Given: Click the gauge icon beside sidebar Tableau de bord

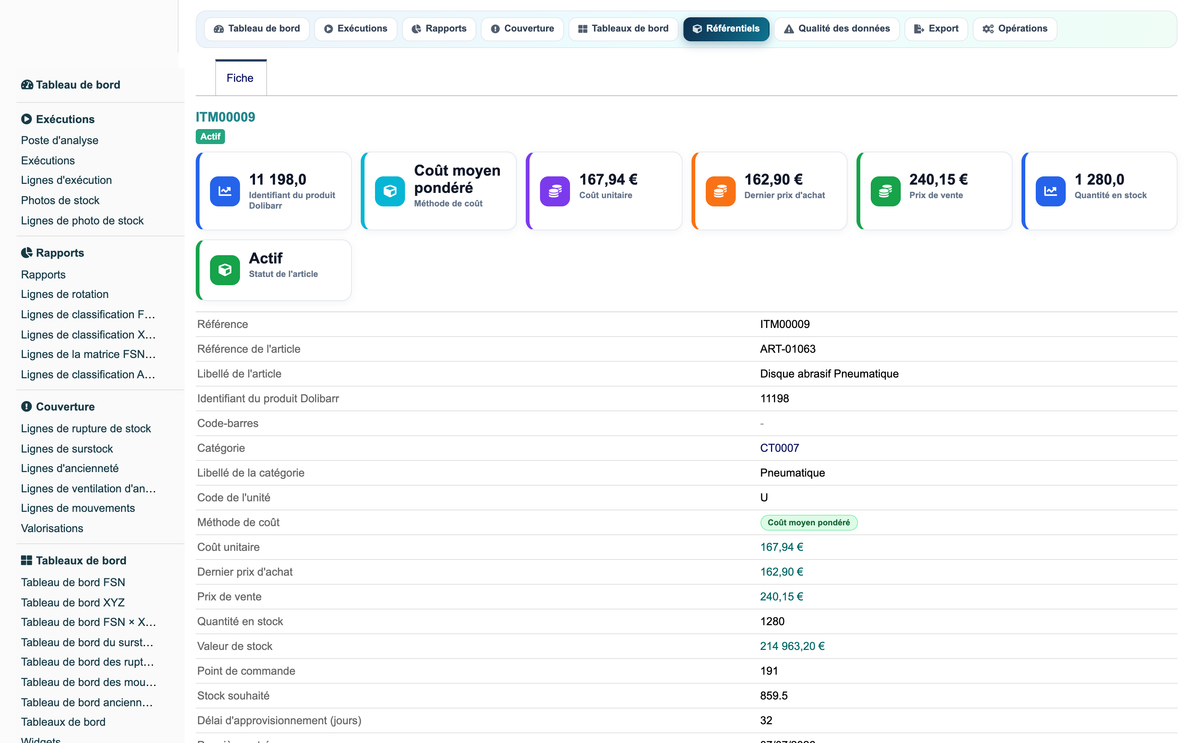Looking at the screenshot, I should tap(27, 85).
